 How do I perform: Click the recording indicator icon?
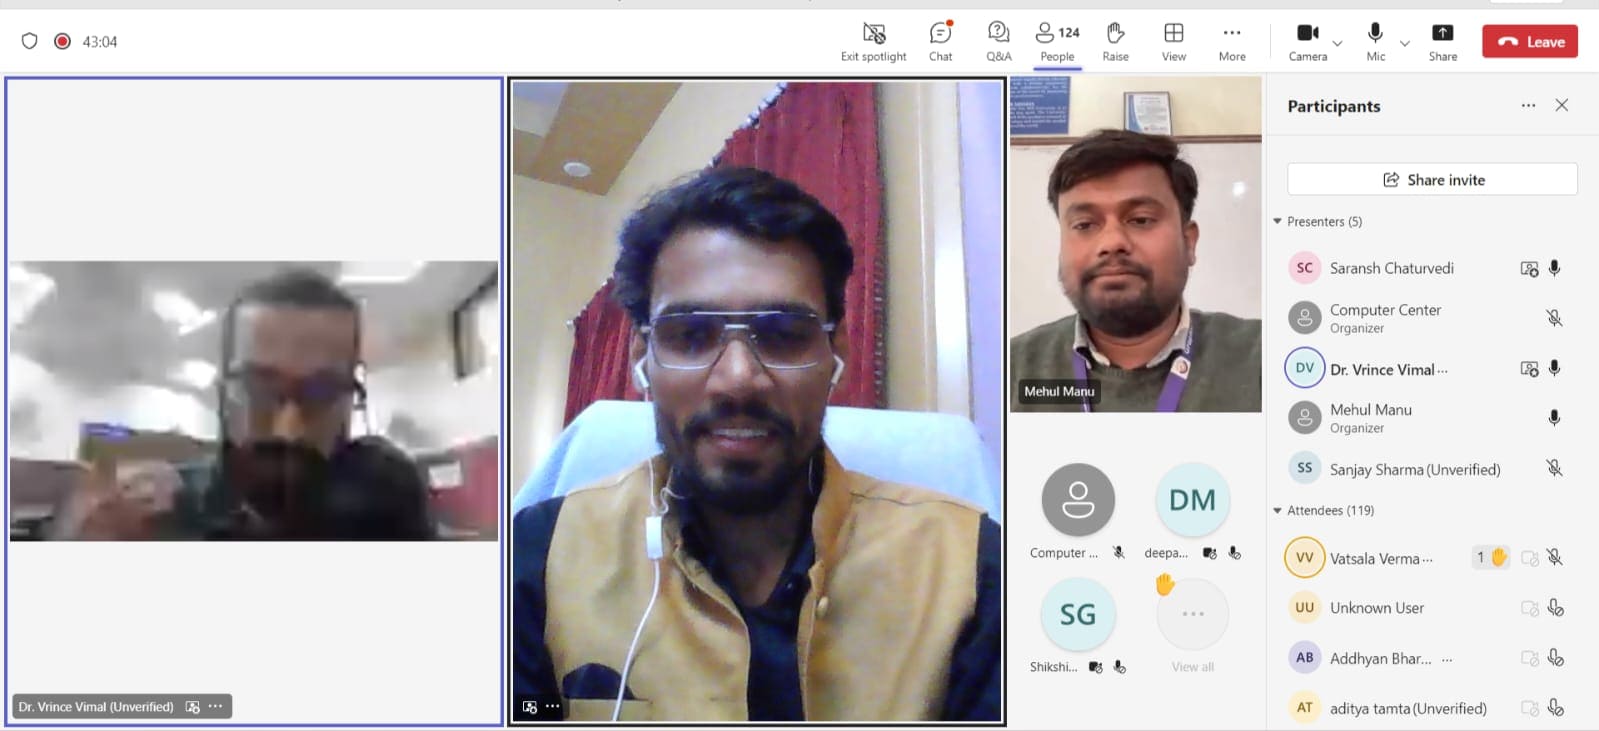(62, 41)
